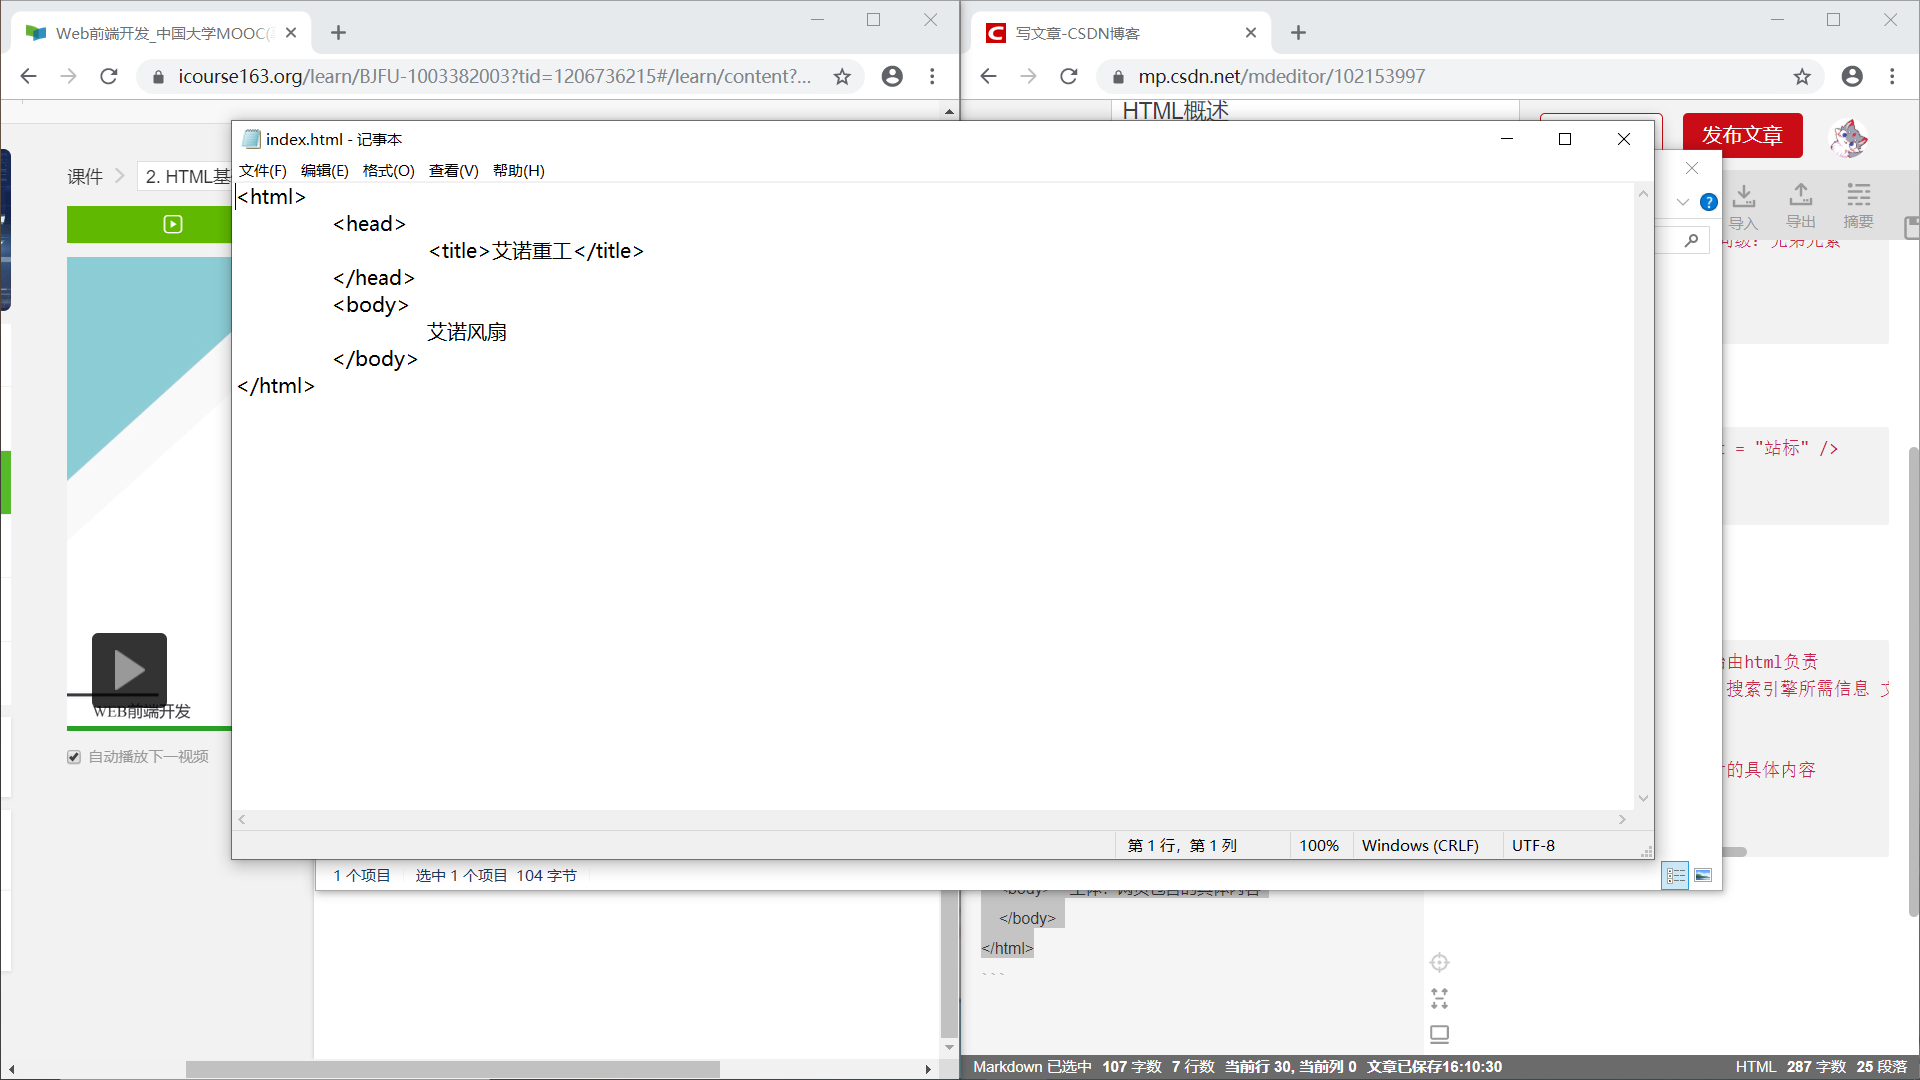The image size is (1920, 1080).
Task: Click the 摘要 summary icon in CSDN editor
Action: 1858,207
